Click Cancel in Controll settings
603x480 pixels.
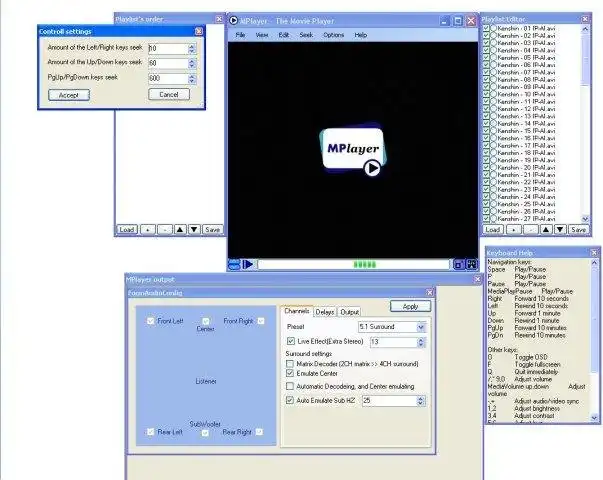point(169,95)
